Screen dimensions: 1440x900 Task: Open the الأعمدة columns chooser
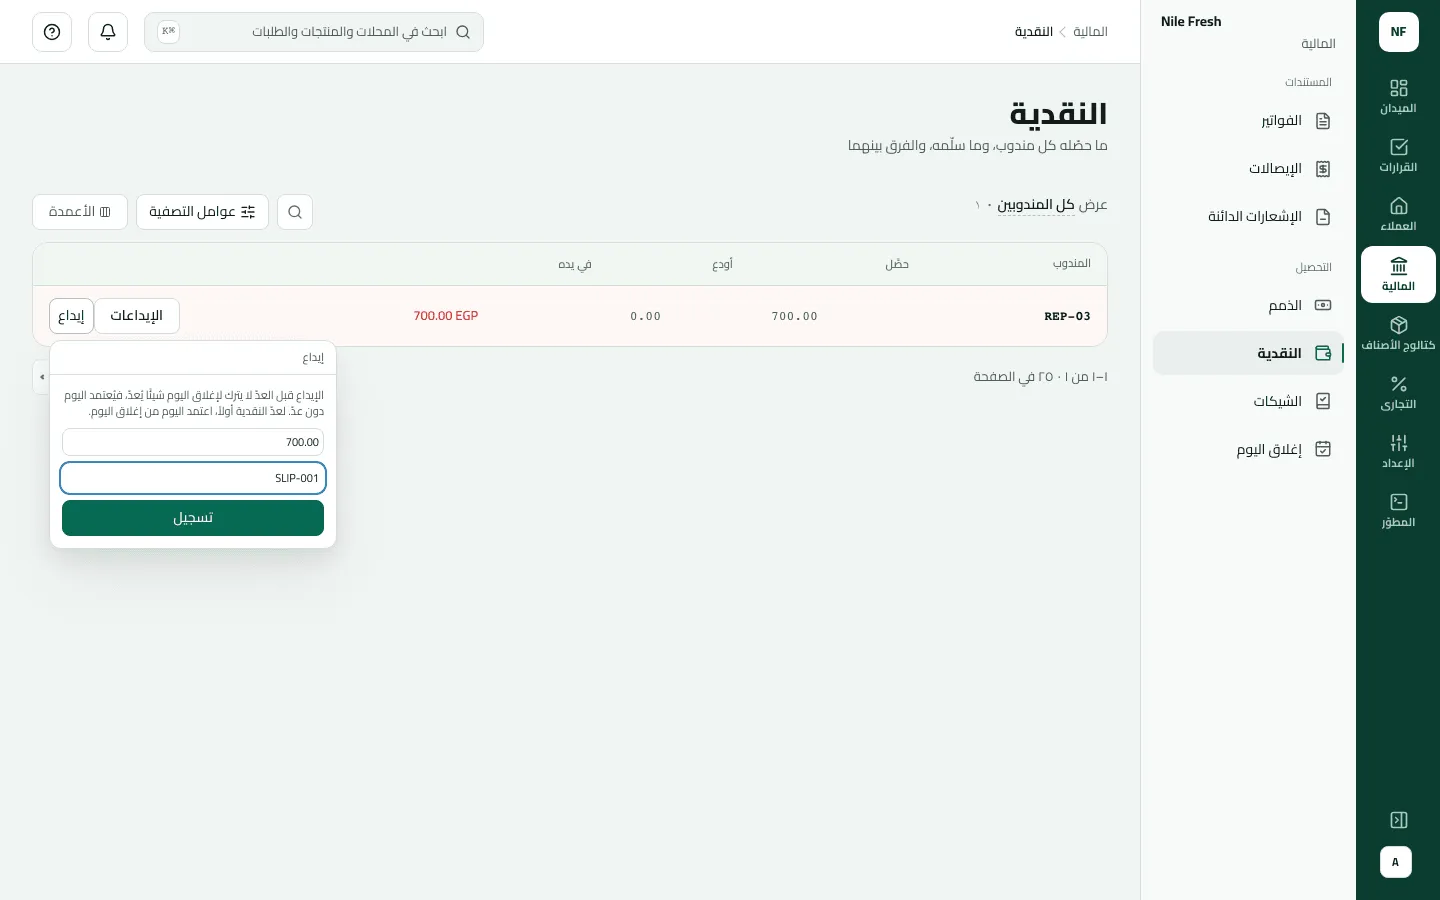click(x=80, y=212)
